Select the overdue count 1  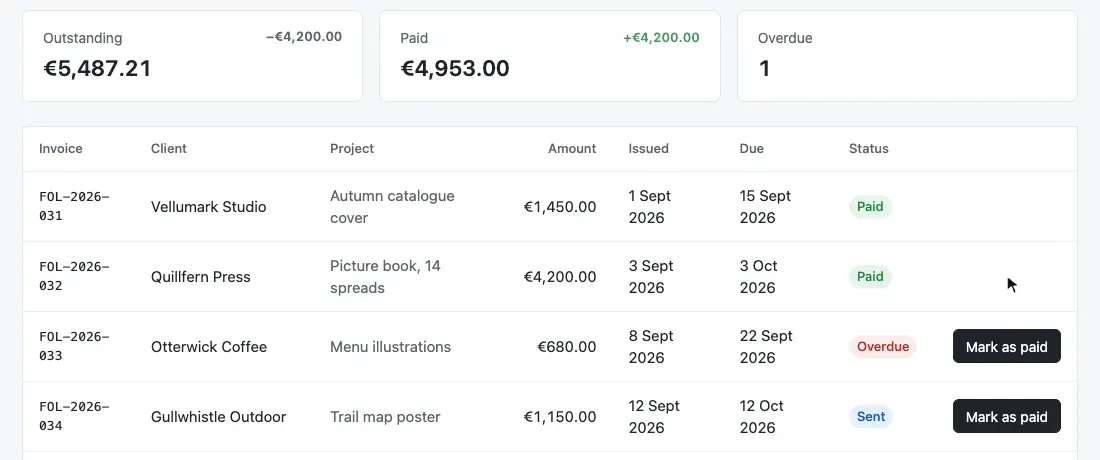pyautogui.click(x=764, y=68)
